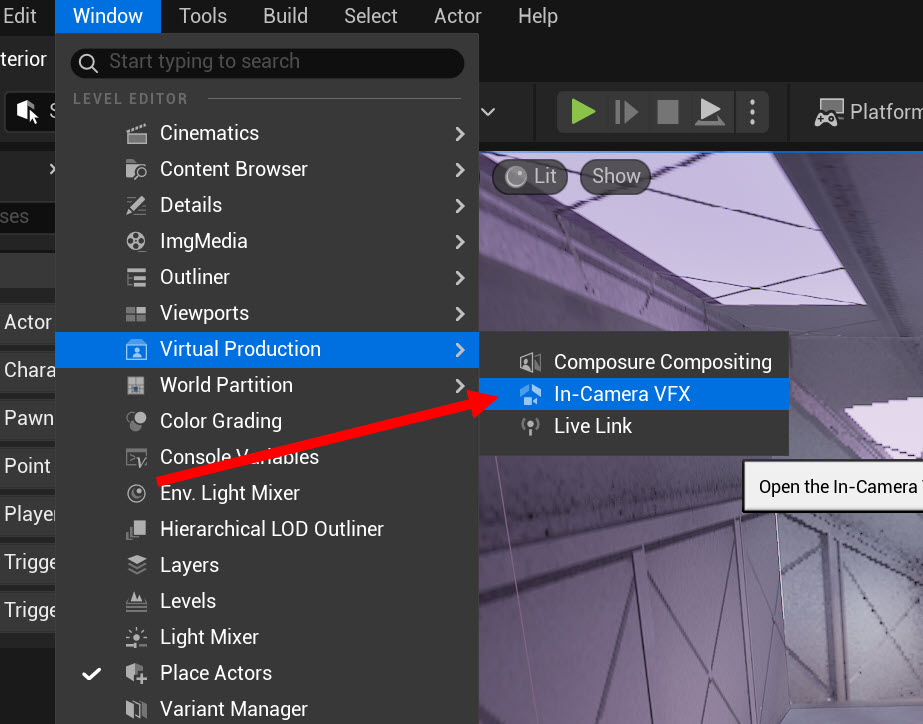Select the Actor item in Place Actors
The height and width of the screenshot is (724, 923).
28,323
